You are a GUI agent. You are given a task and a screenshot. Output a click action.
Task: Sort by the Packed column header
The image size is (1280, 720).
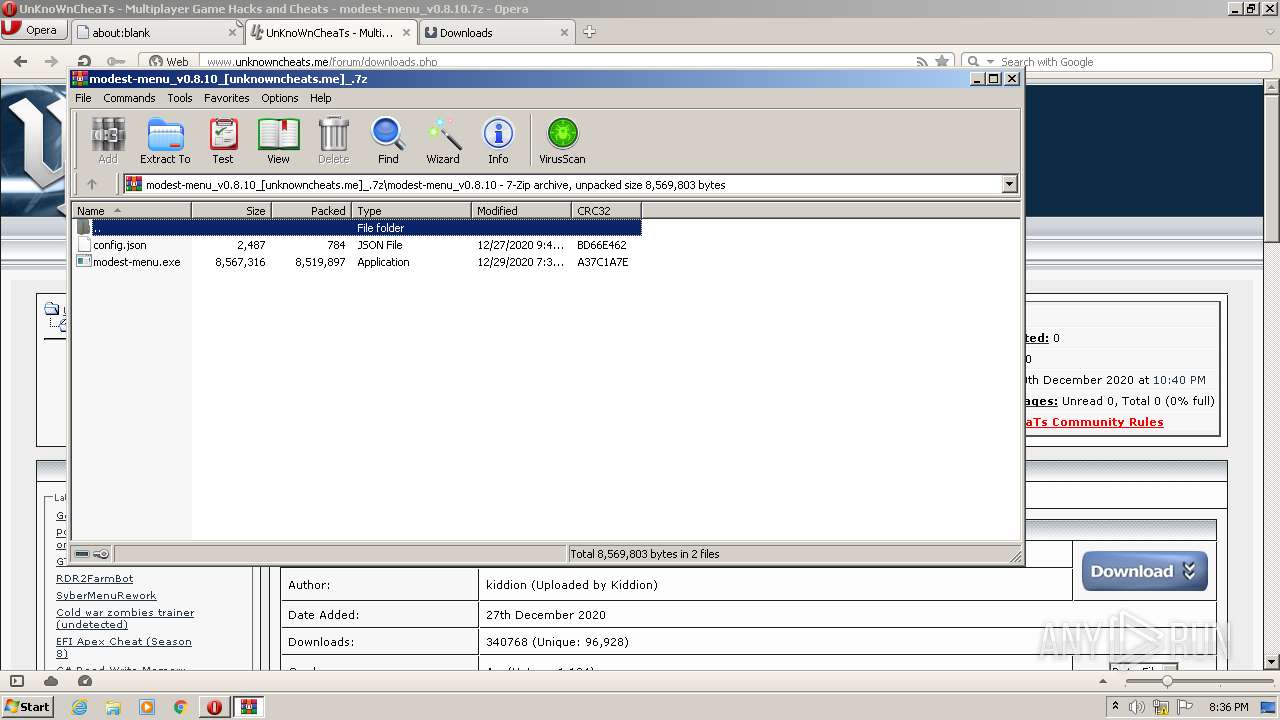[311, 210]
